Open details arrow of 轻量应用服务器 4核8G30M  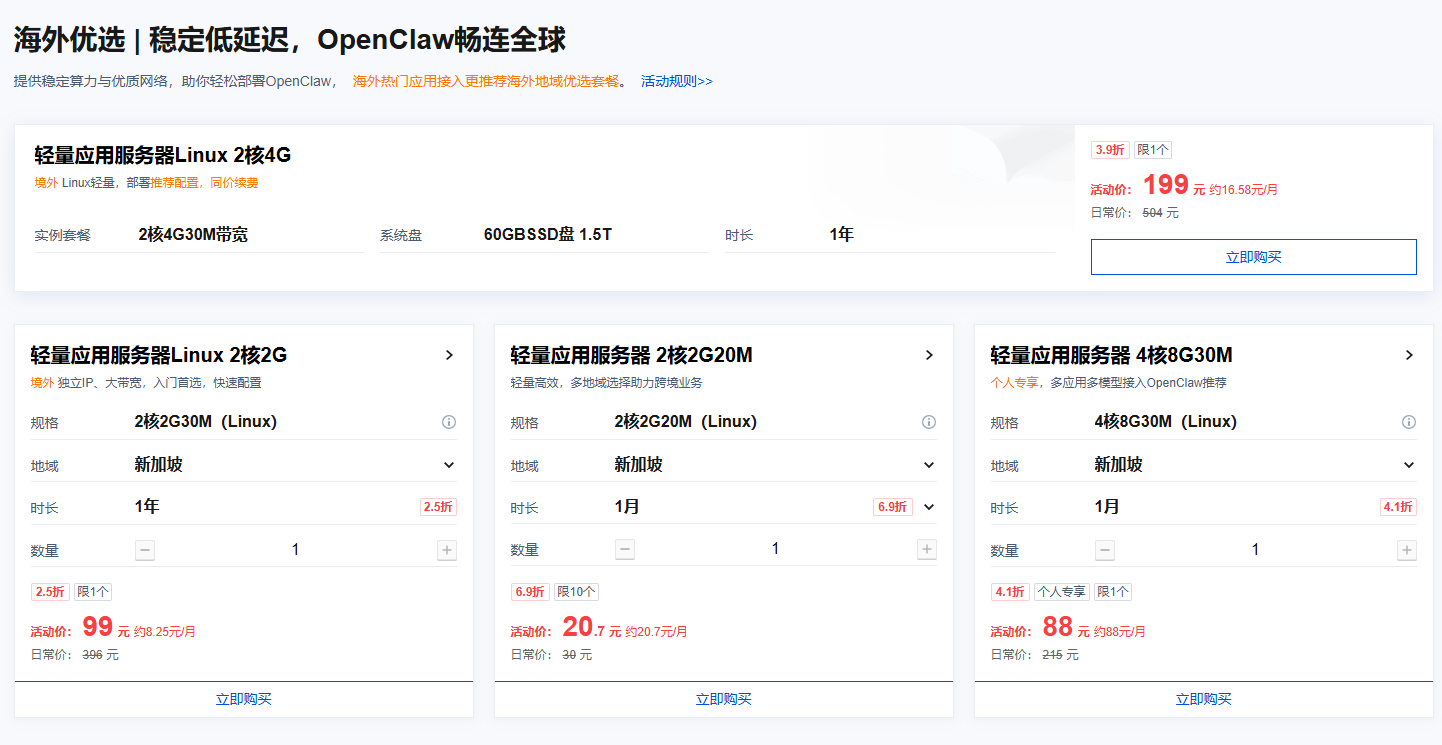1409,355
